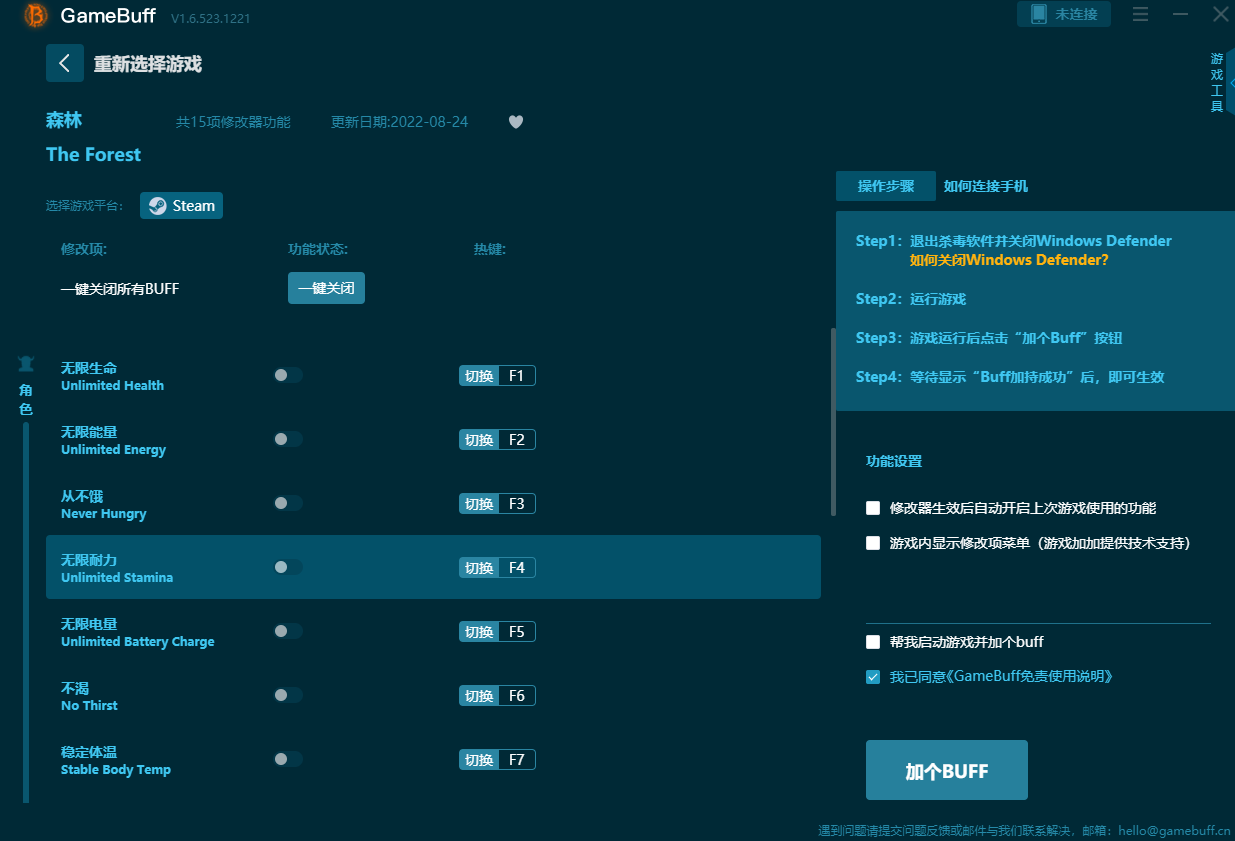Viewport: 1235px width, 841px height.
Task: Click the 加个BUFF button
Action: pyautogui.click(x=947, y=770)
